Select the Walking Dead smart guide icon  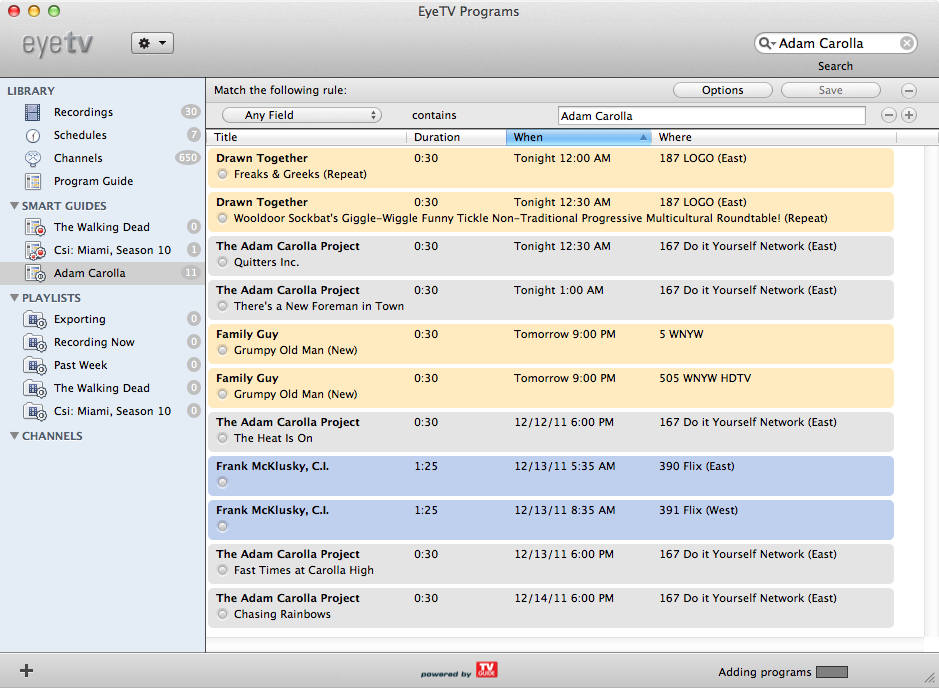point(35,227)
